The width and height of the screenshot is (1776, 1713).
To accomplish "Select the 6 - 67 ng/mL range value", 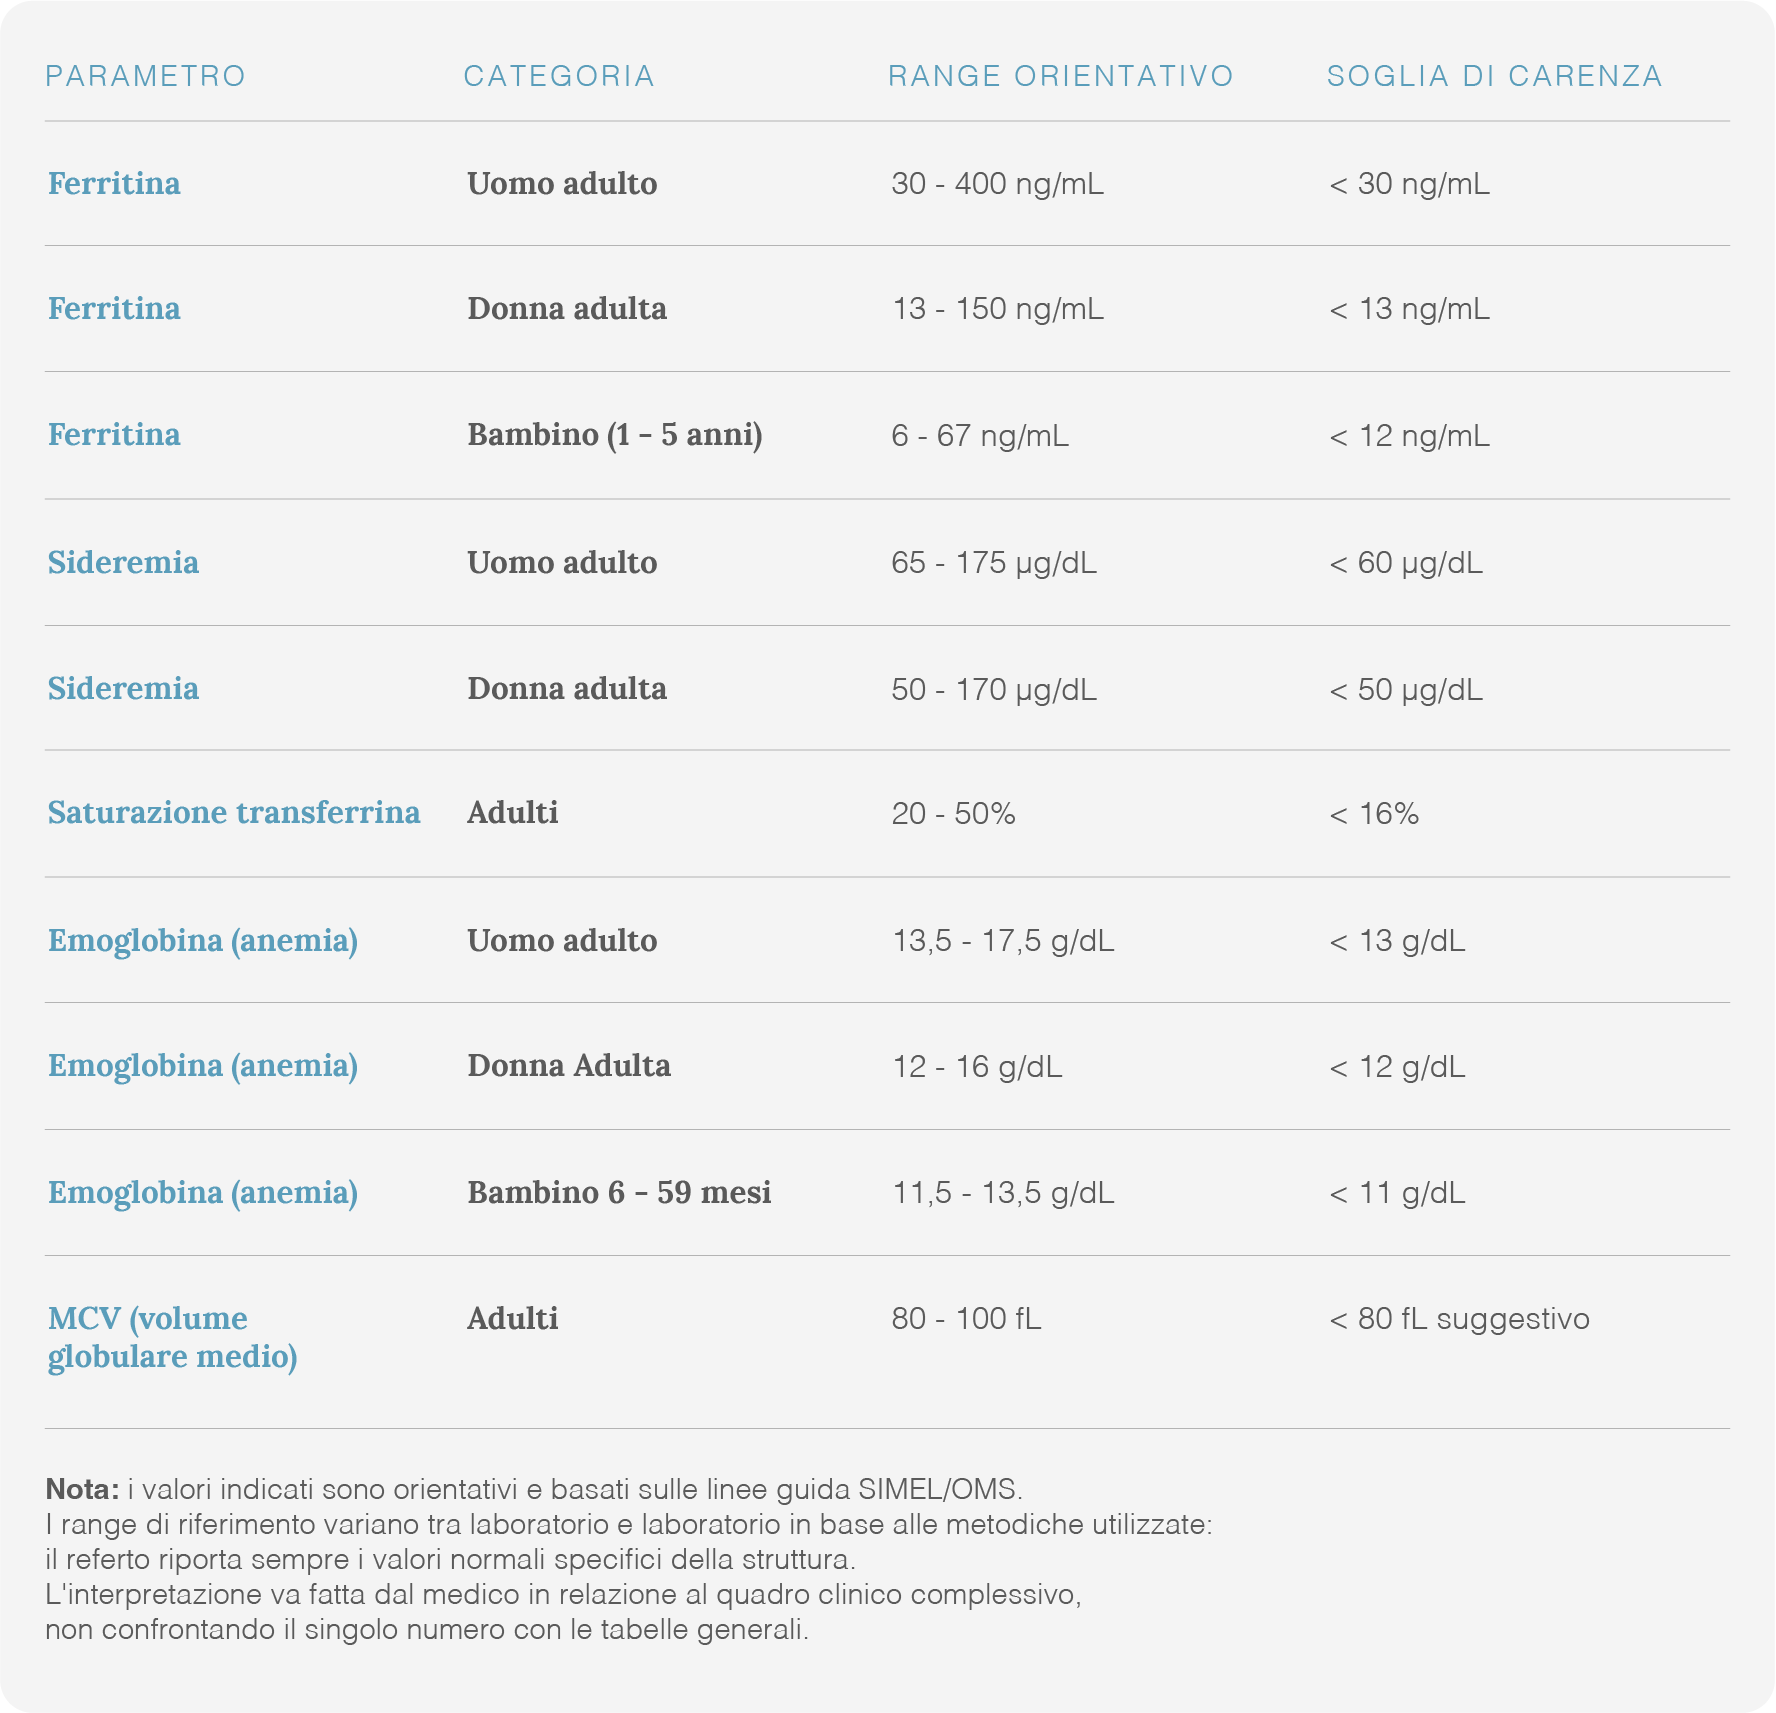I will 980,436.
